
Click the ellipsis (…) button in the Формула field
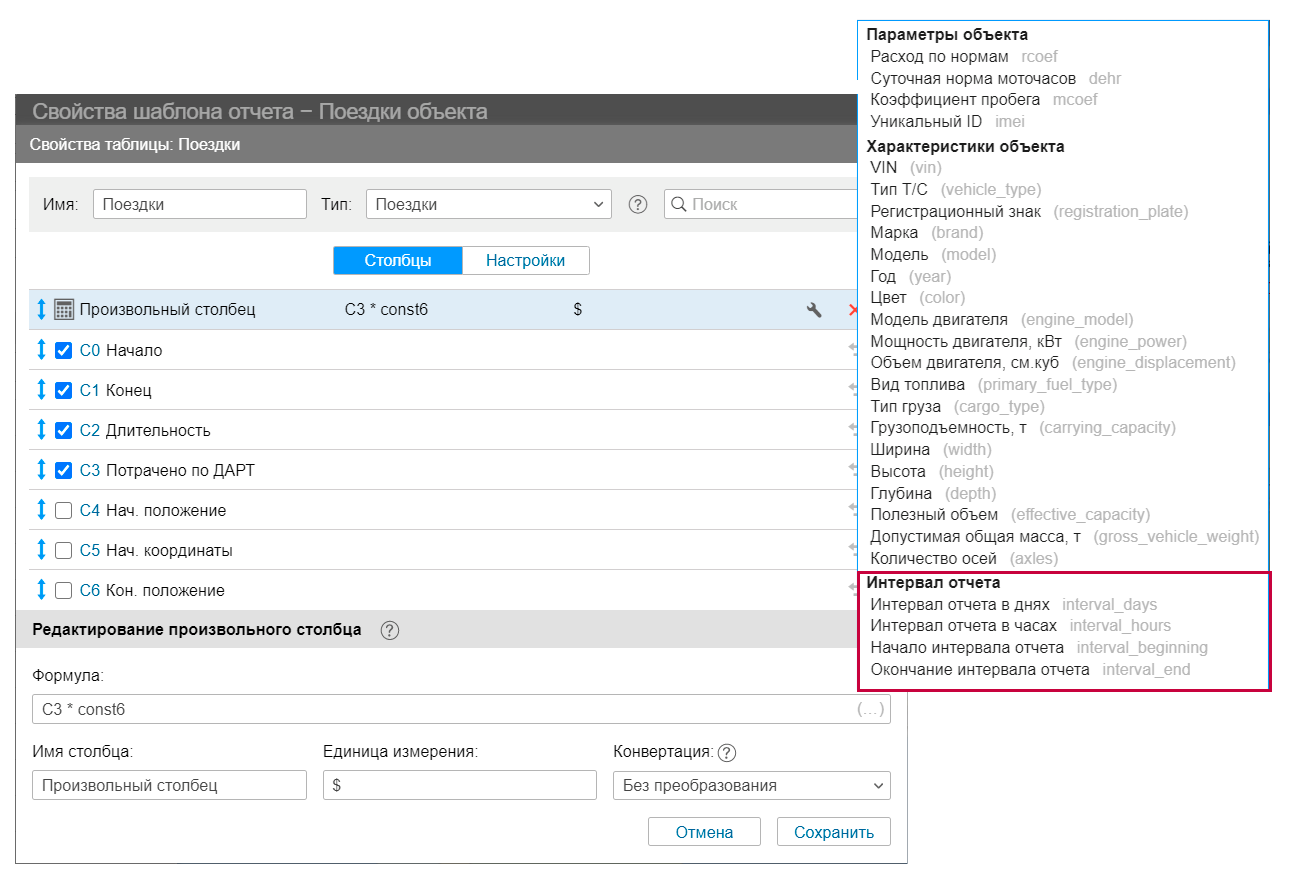[x=870, y=710]
